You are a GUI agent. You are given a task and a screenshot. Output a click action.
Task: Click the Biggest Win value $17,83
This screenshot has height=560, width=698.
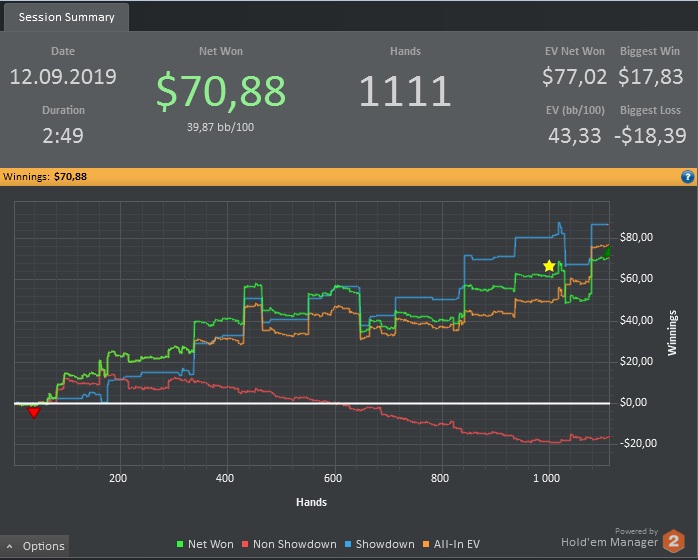[x=650, y=77]
